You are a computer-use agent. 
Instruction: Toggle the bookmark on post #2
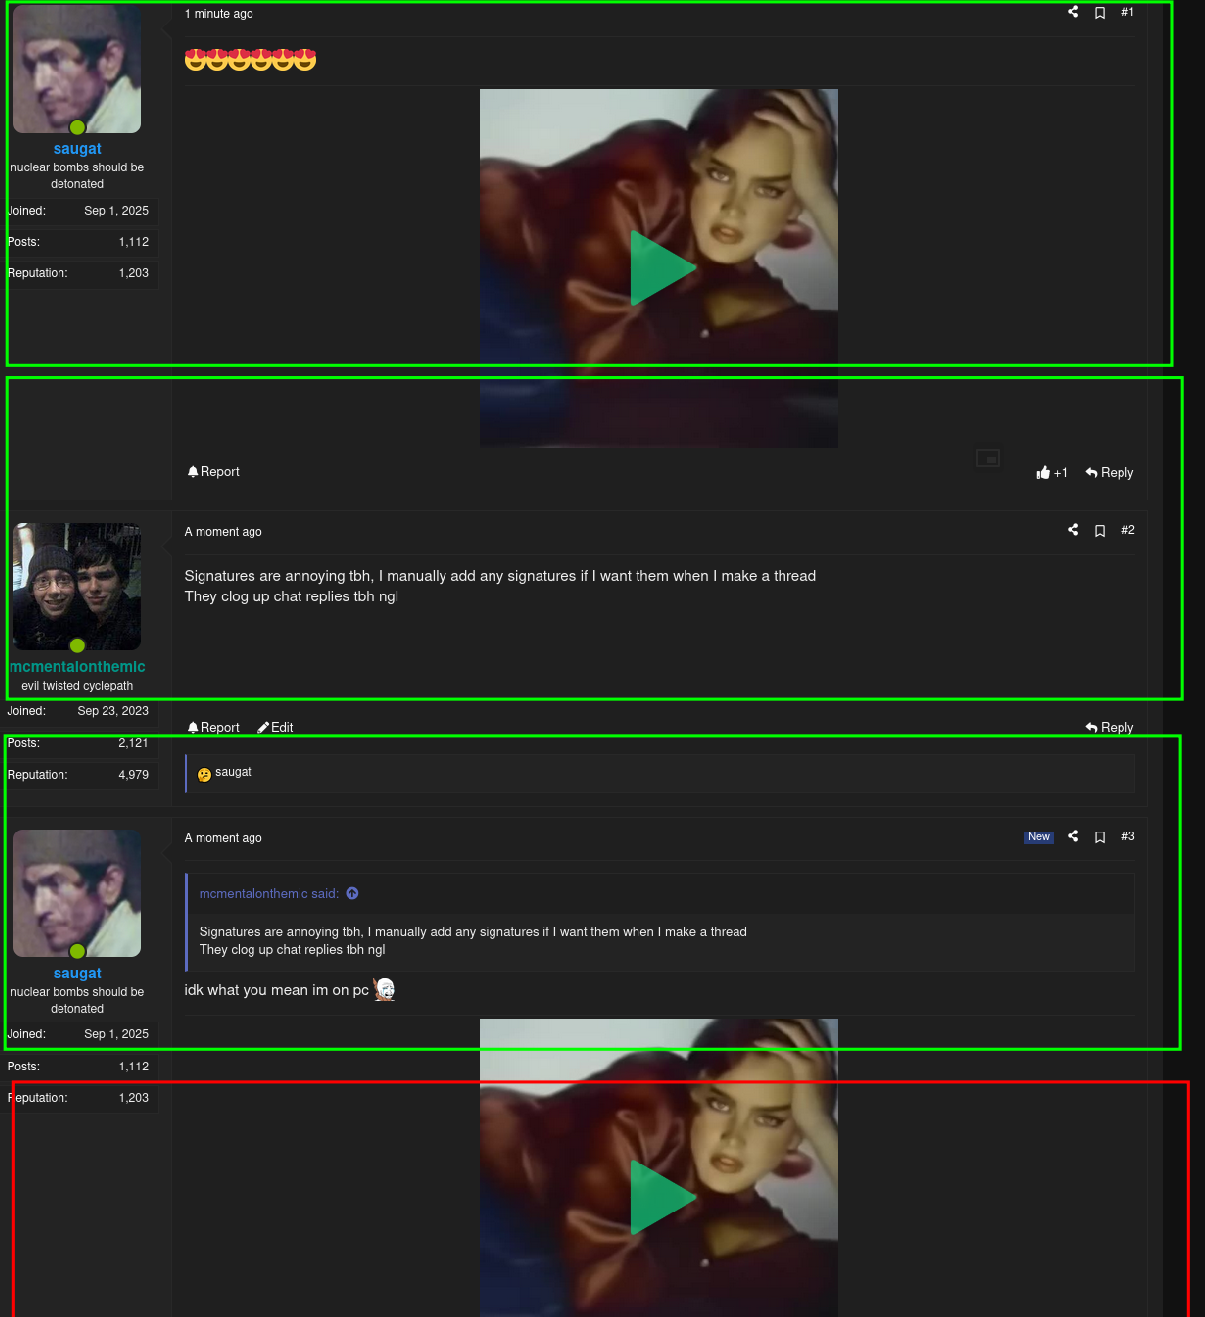(1100, 530)
